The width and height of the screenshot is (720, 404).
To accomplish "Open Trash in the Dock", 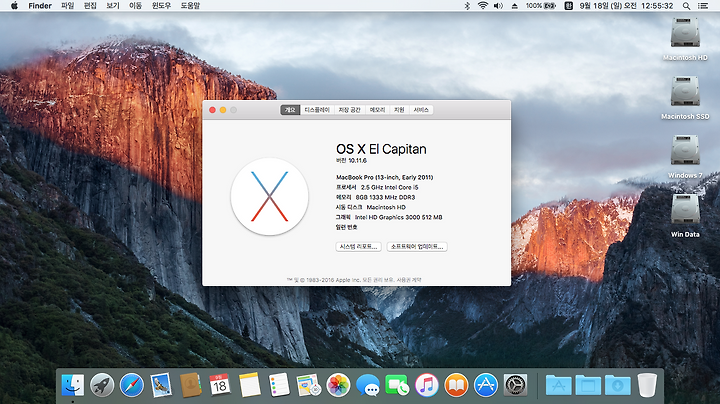I will pos(647,385).
